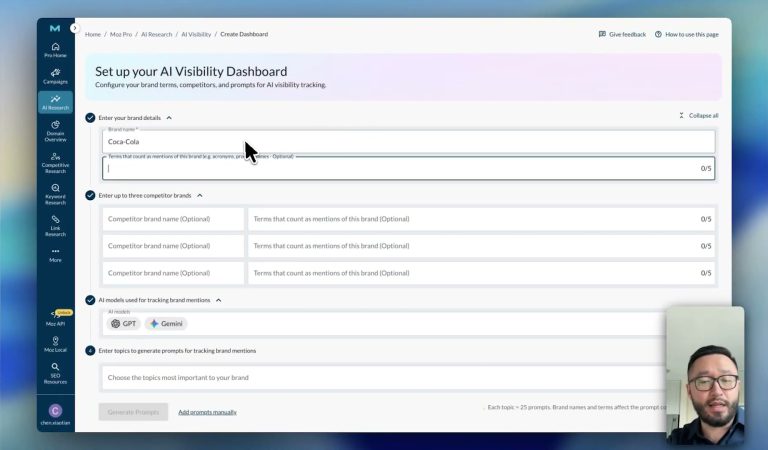Click the brand details step checkmark

point(90,118)
